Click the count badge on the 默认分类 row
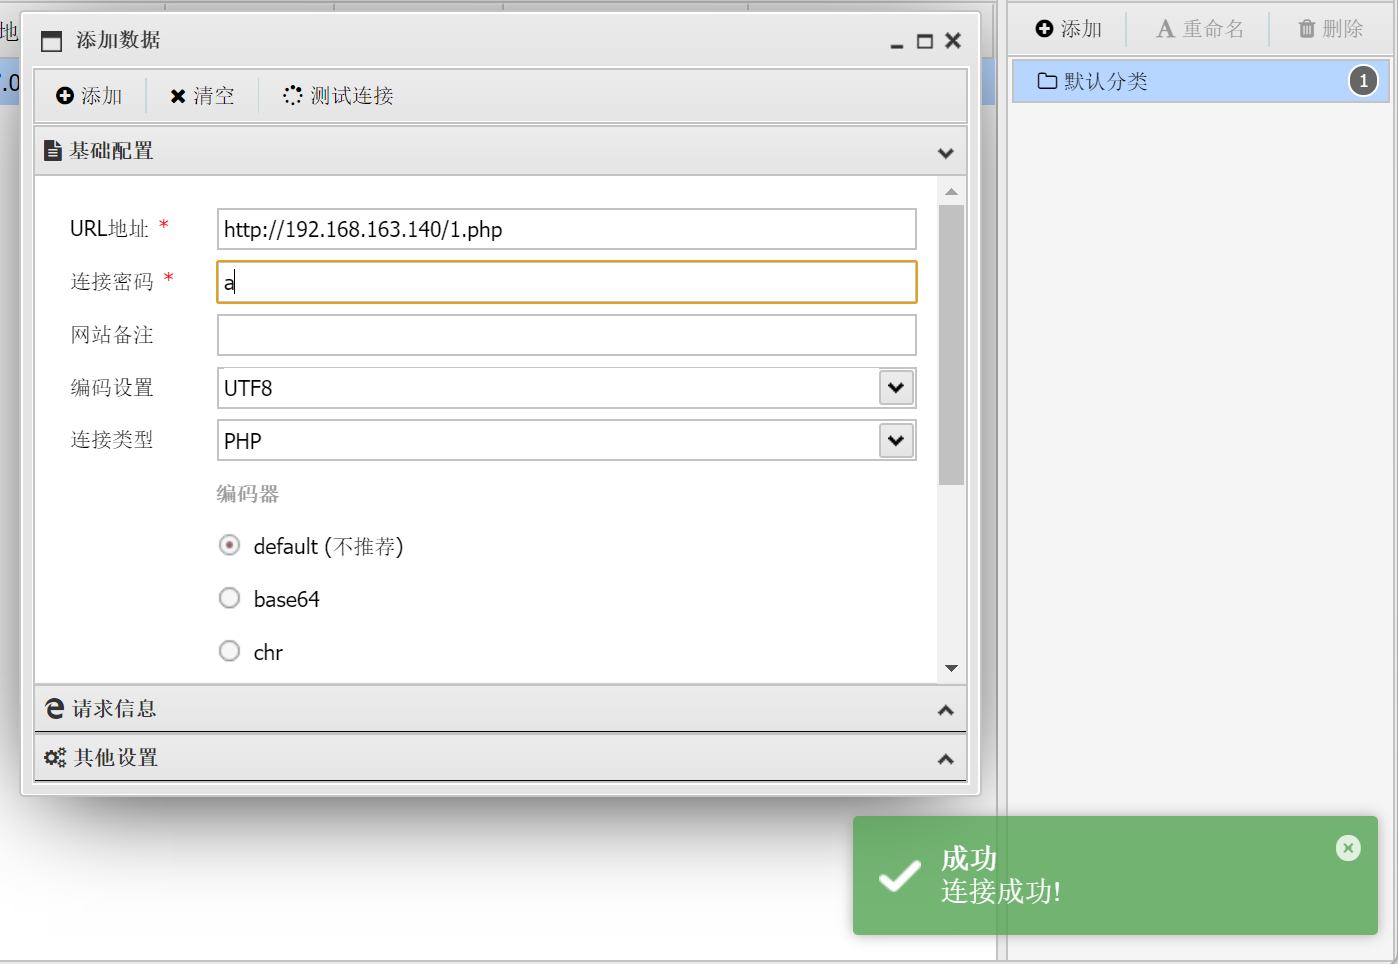The image size is (1398, 964). (1363, 81)
